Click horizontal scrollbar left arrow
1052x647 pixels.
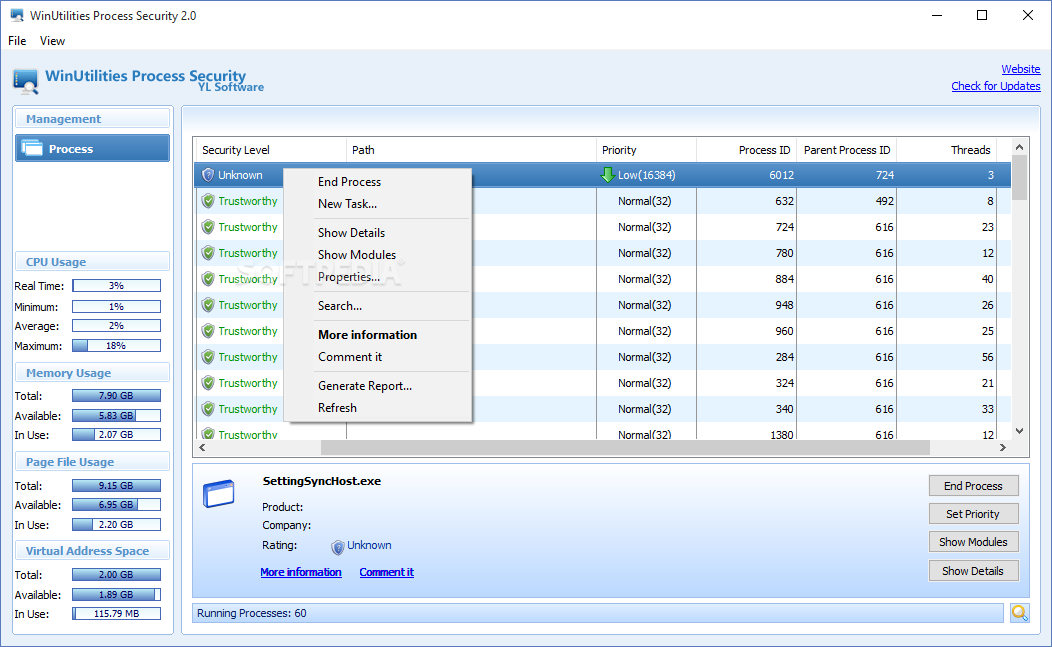(x=202, y=447)
